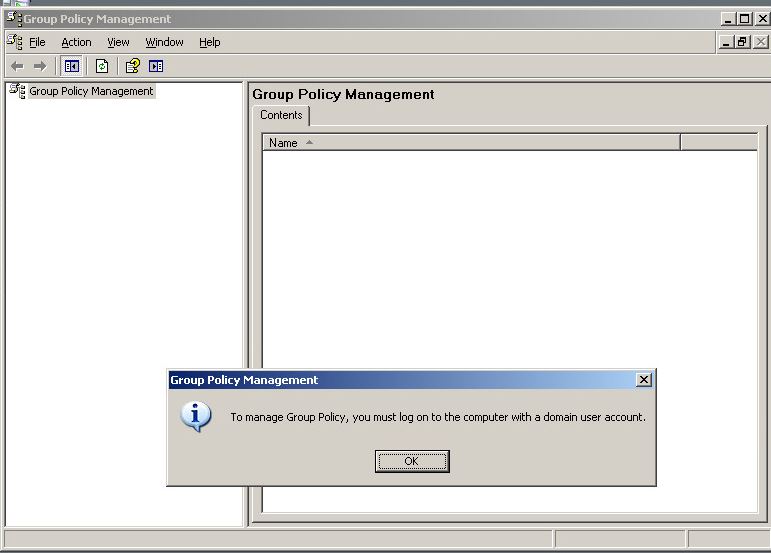The height and width of the screenshot is (553, 771).
Task: Click the Forward arrow in the toolbar
Action: (40, 66)
